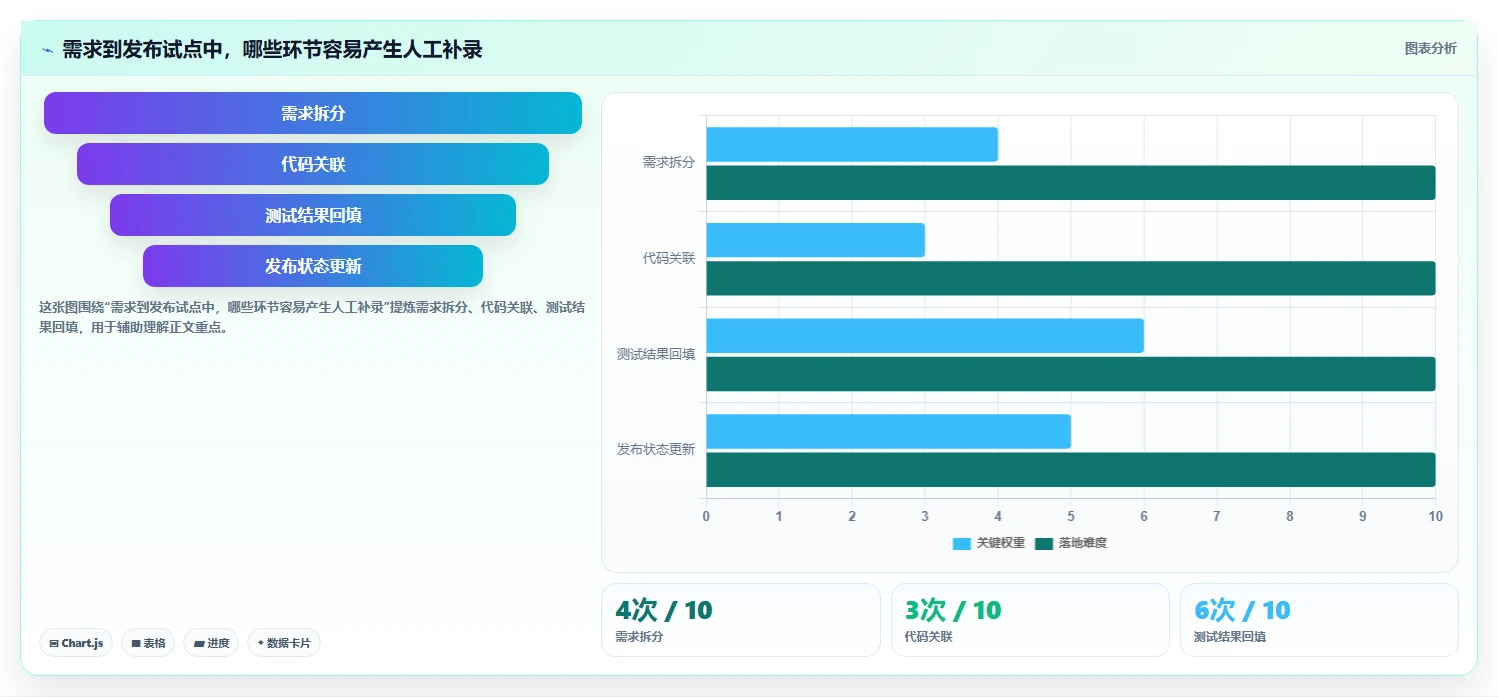The width and height of the screenshot is (1498, 697).
Task: Click the 代码关联 dark green bar
Action: click(x=1071, y=278)
